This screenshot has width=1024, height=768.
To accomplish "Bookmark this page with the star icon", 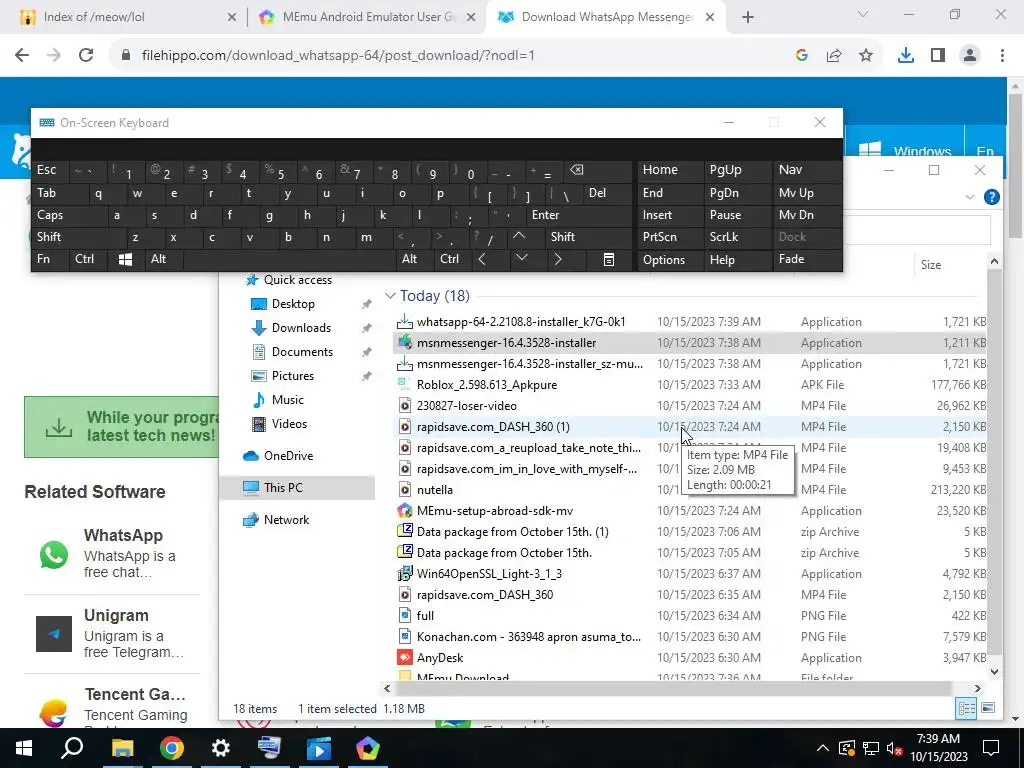I will pyautogui.click(x=866, y=56).
